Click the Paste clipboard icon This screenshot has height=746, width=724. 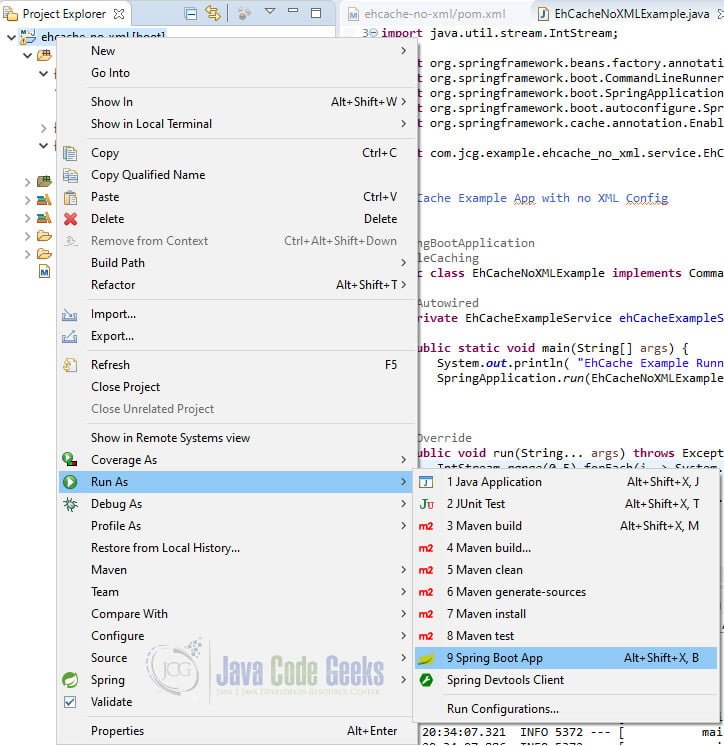[70, 197]
